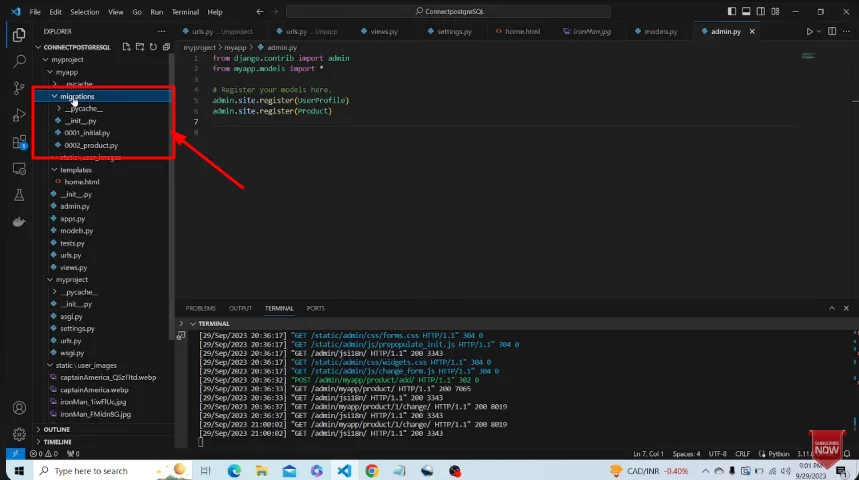The image size is (859, 480).
Task: Open remote window indicator in status bar
Action: 15,454
